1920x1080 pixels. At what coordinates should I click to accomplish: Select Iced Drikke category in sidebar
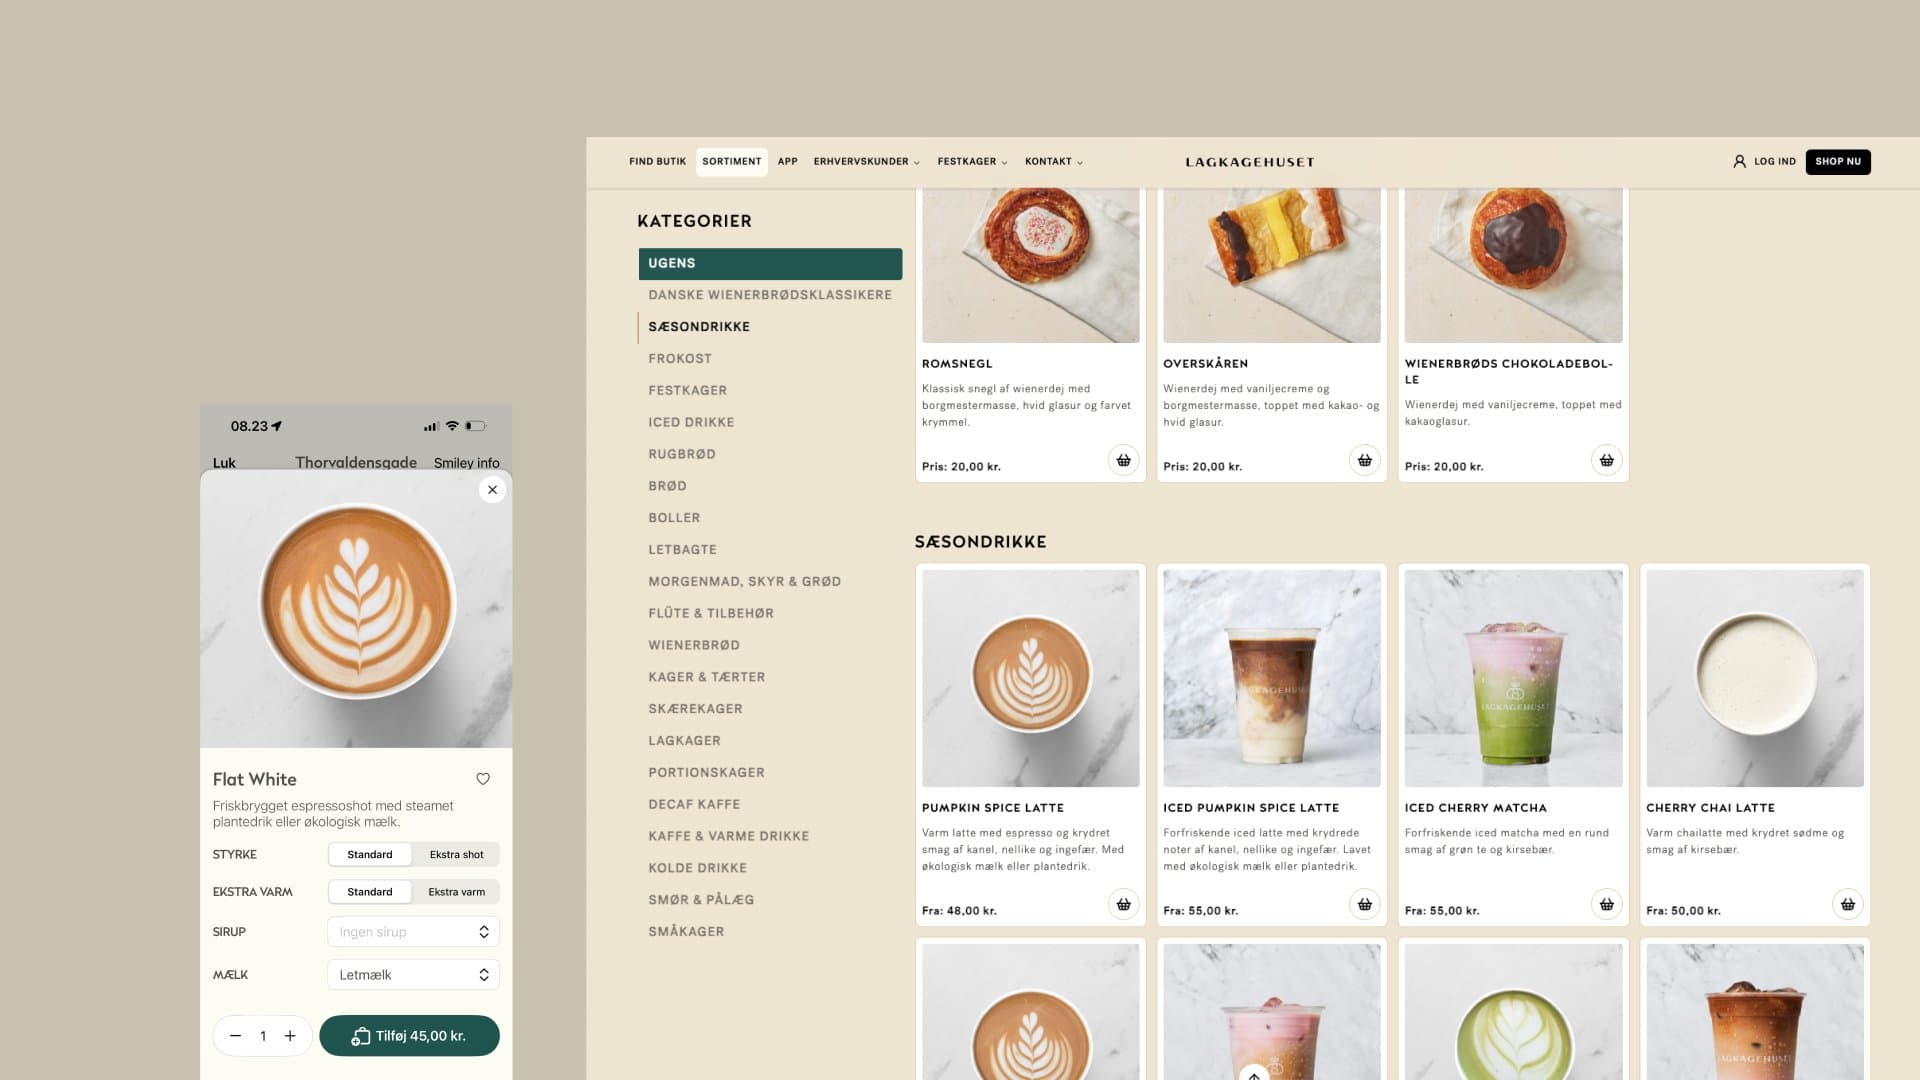tap(691, 422)
